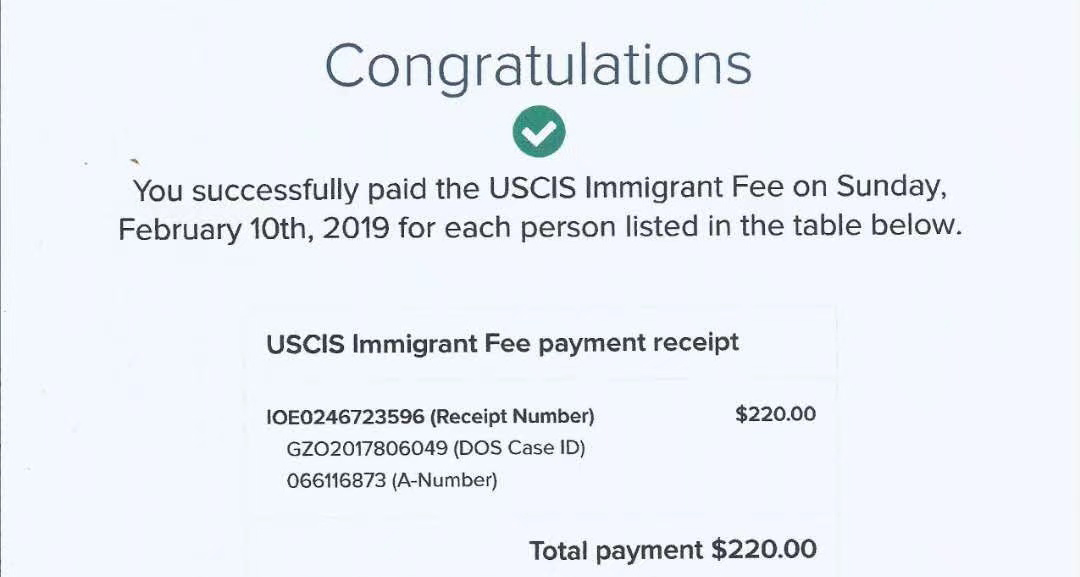Click the Total payment $220.00 amount
This screenshot has width=1080, height=577.
pos(764,549)
